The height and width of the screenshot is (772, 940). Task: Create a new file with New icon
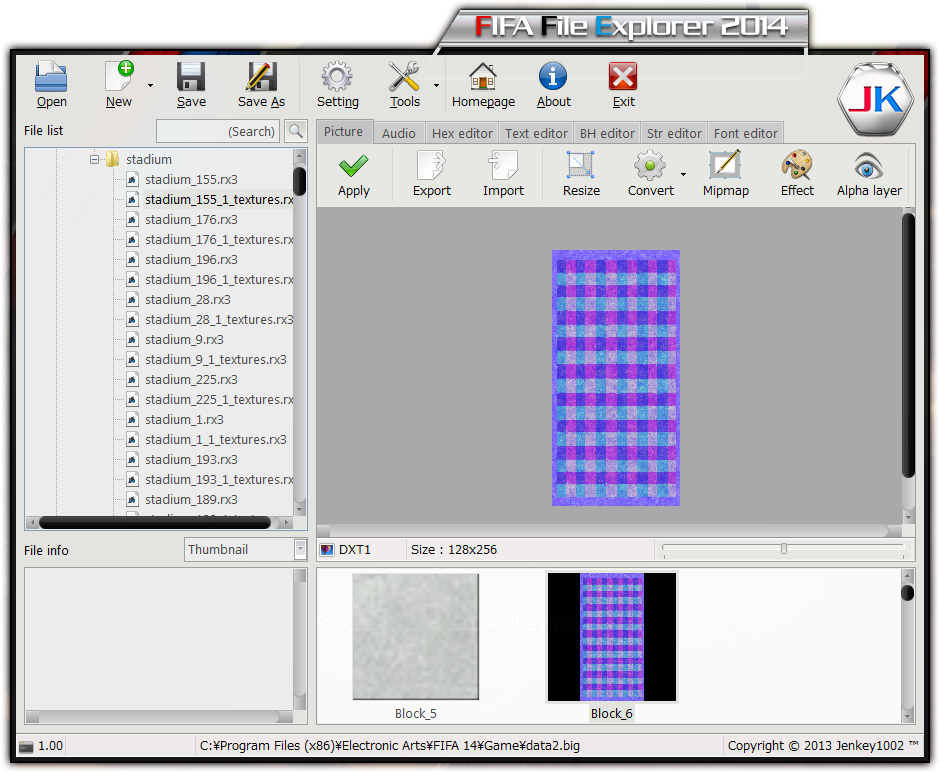point(119,77)
